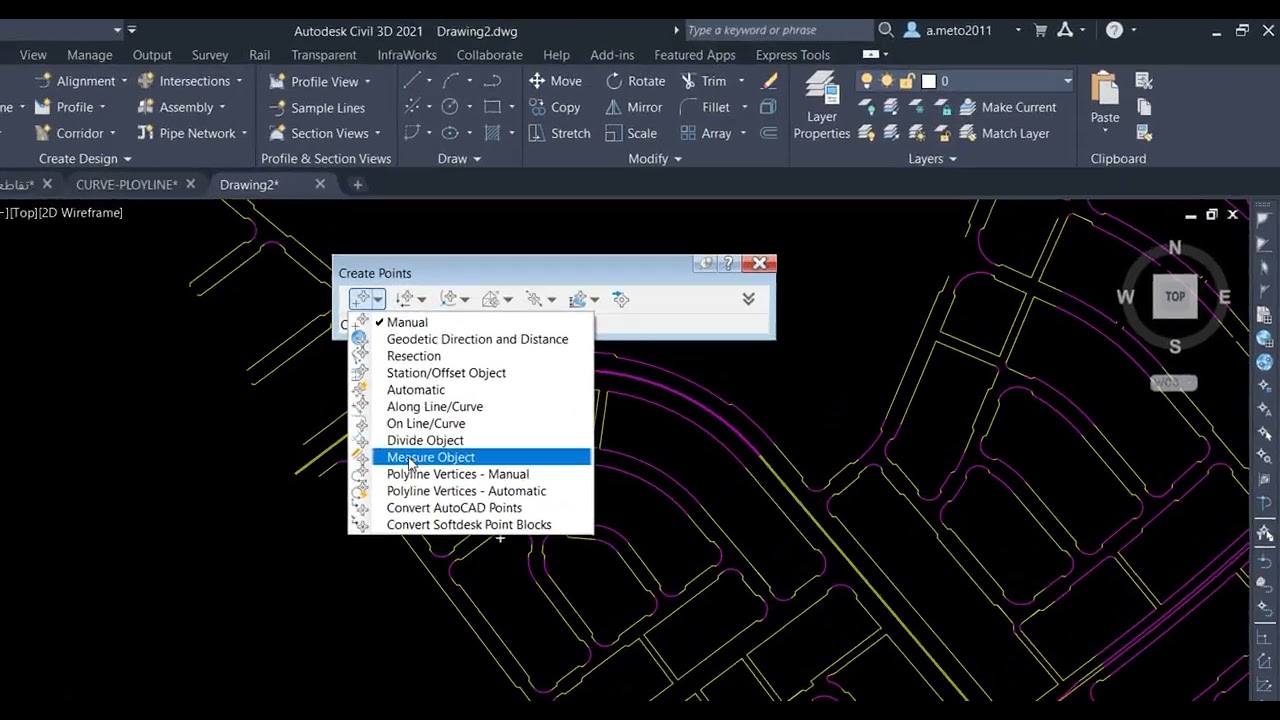Screen dimensions: 1280x720
Task: Click the WCS coordinate system label
Action: (1172, 383)
